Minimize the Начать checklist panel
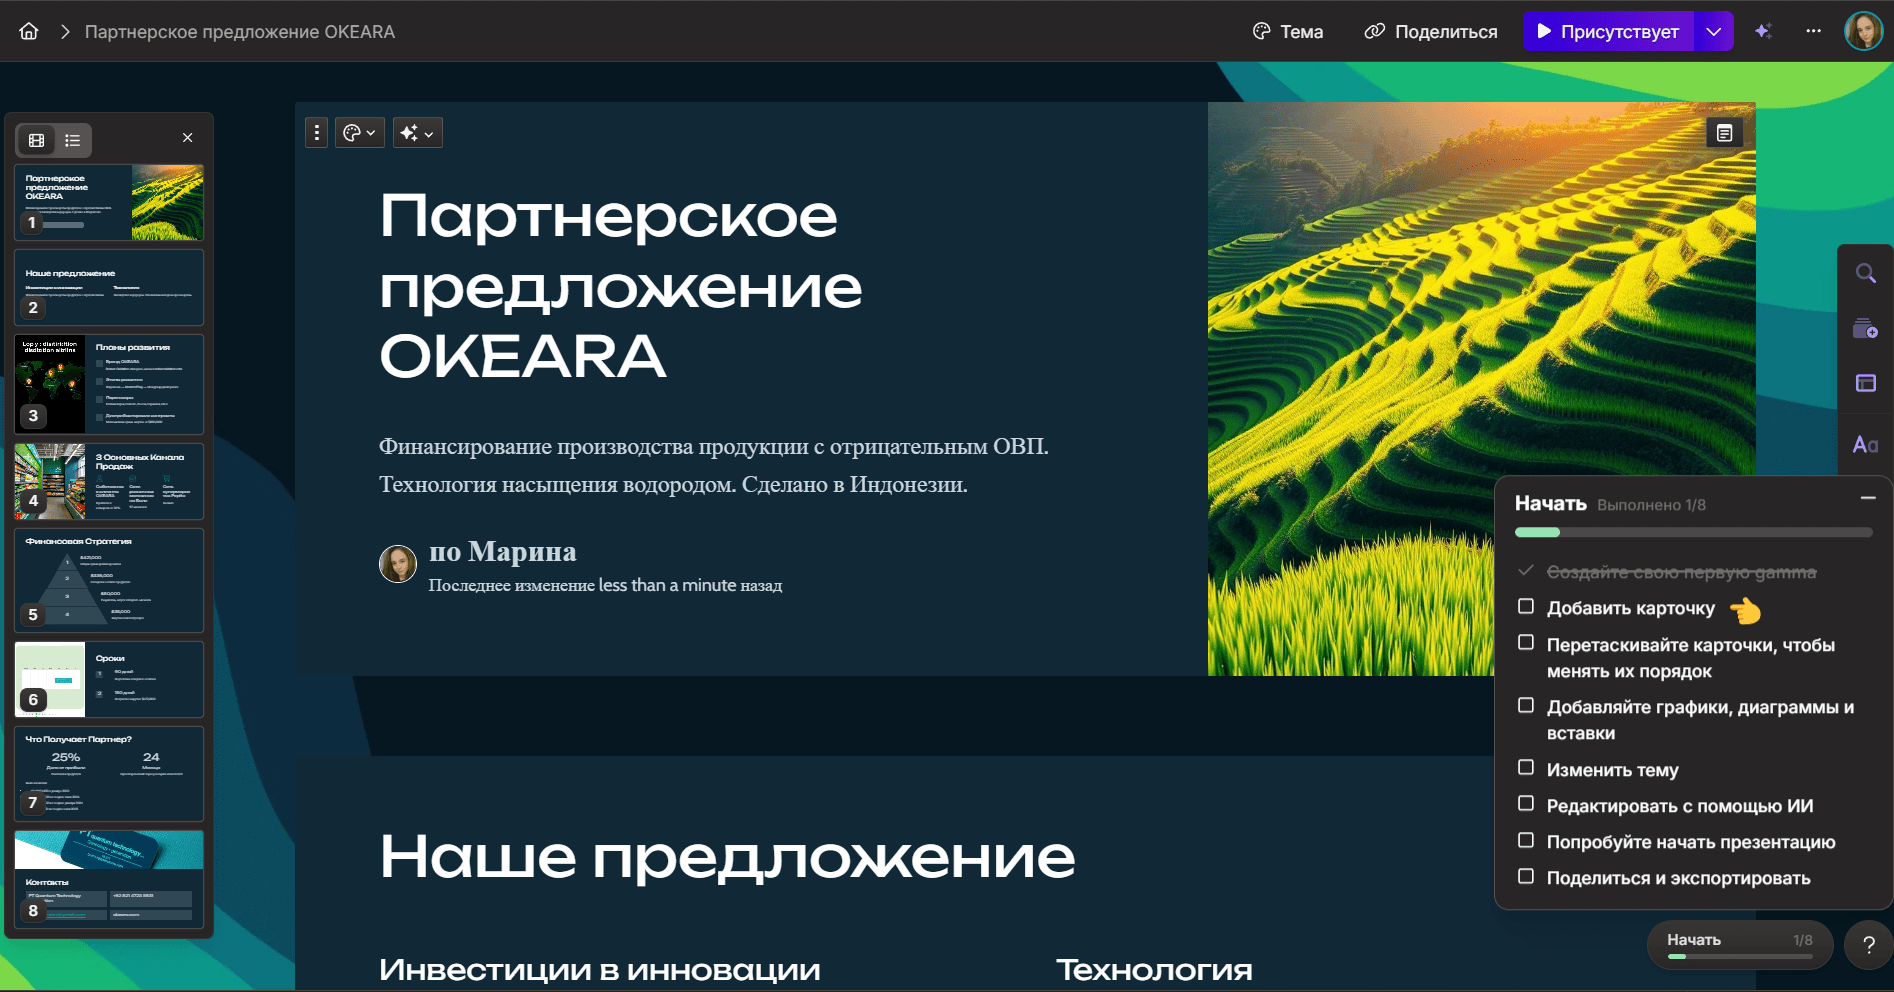The height and width of the screenshot is (992, 1894). pos(1867,498)
